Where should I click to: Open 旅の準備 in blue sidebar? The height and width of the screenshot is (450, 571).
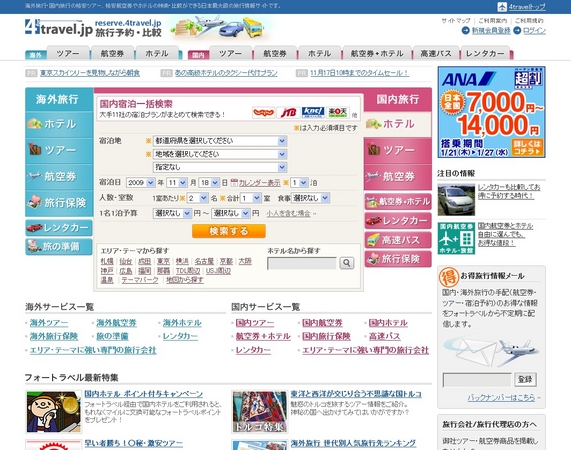(x=59, y=246)
